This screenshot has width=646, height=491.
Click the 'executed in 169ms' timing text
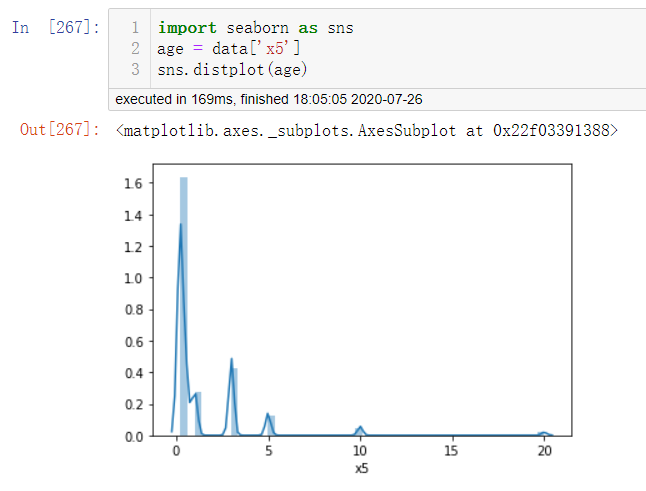coord(269,99)
